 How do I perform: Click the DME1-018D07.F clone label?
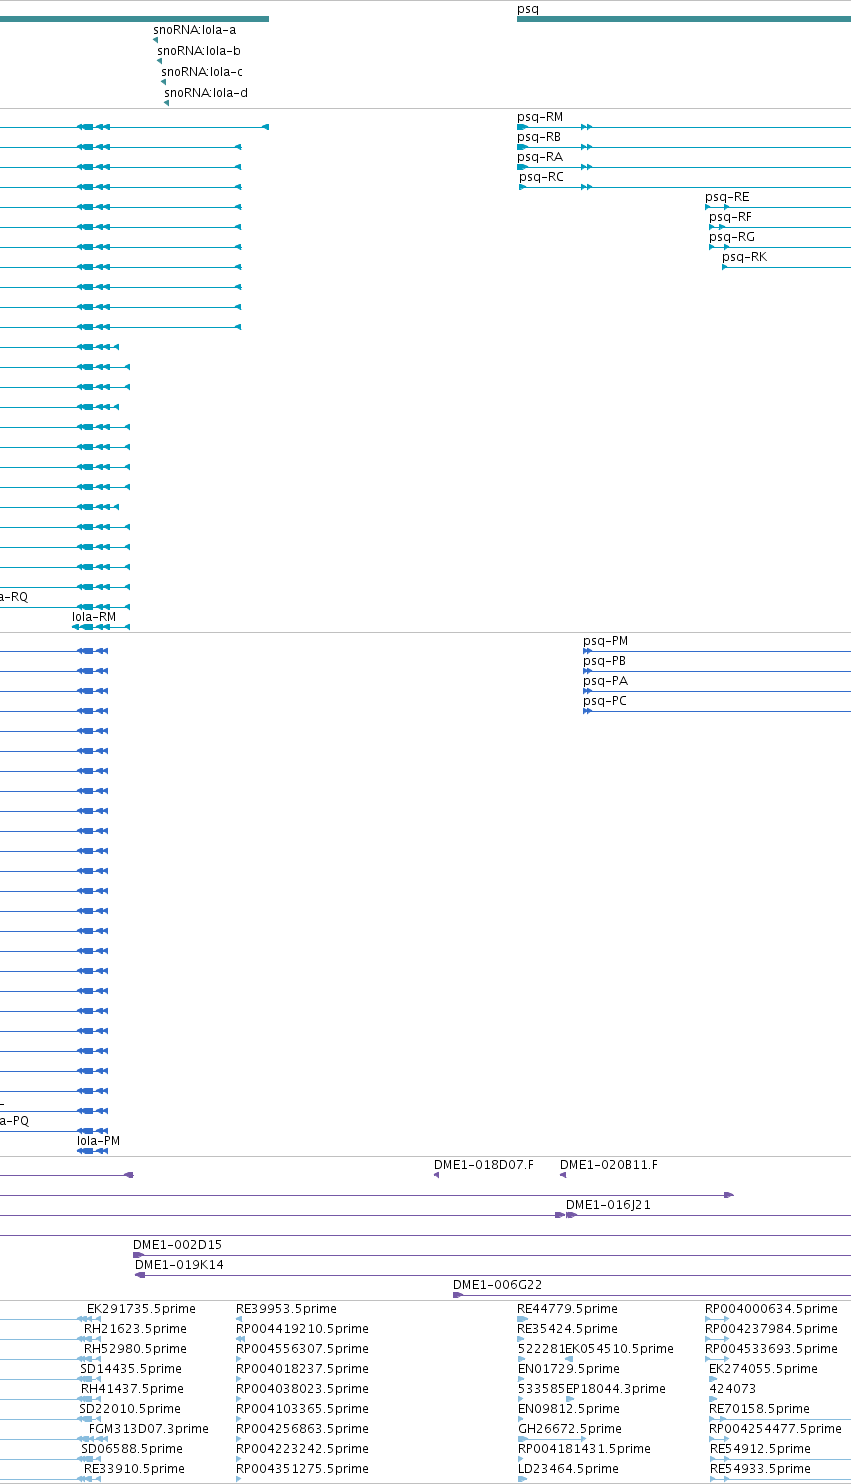[x=484, y=1165]
